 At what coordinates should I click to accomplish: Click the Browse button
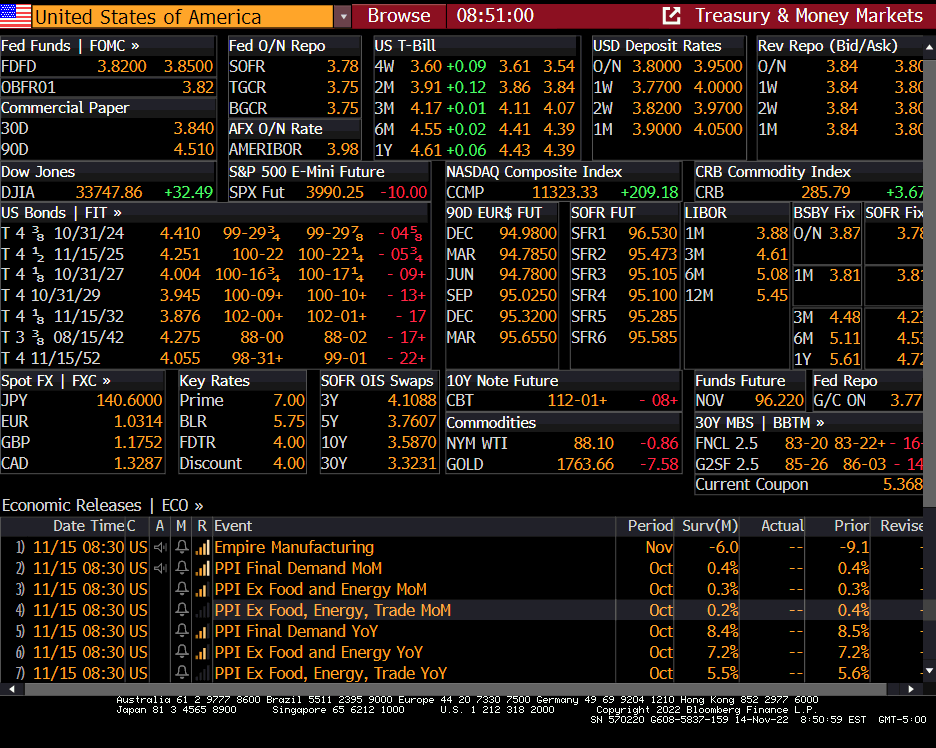click(398, 16)
